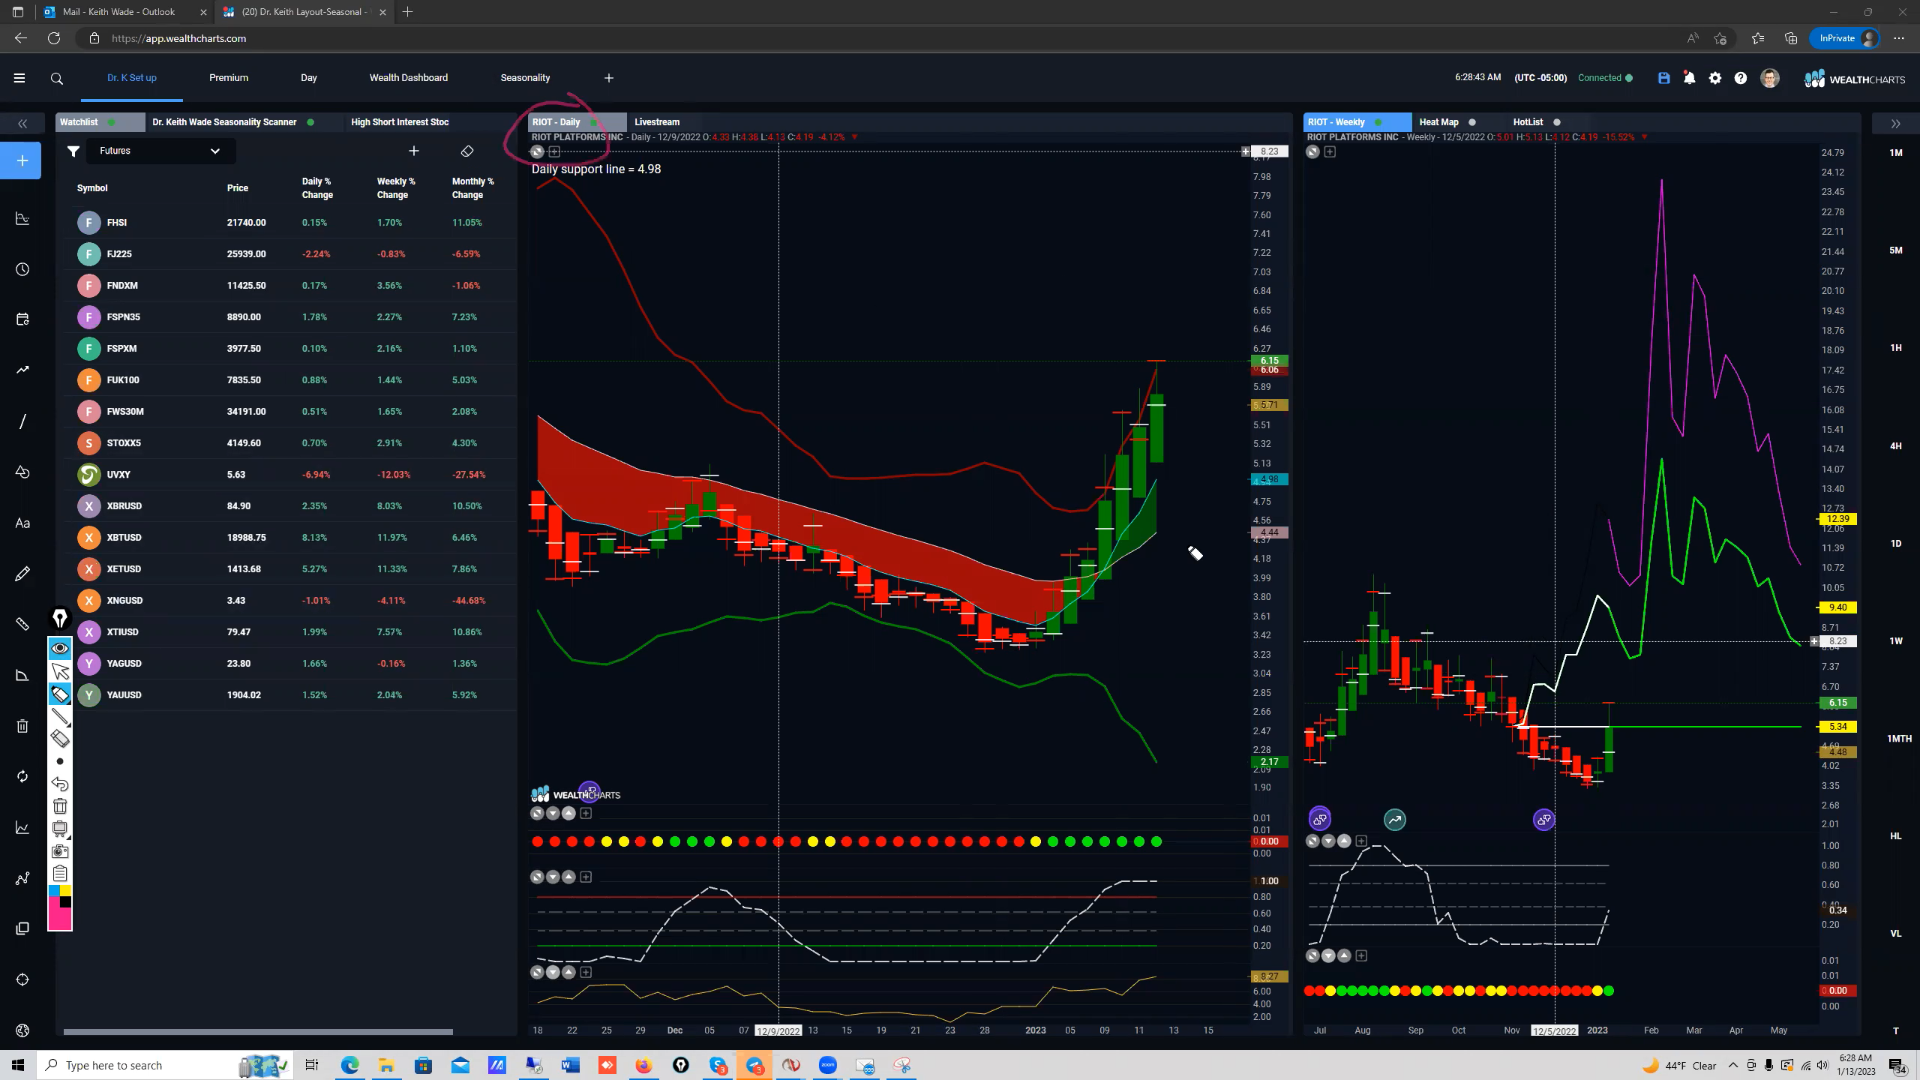1920x1080 pixels.
Task: Pick the blue color swatch in palette
Action: [54, 891]
